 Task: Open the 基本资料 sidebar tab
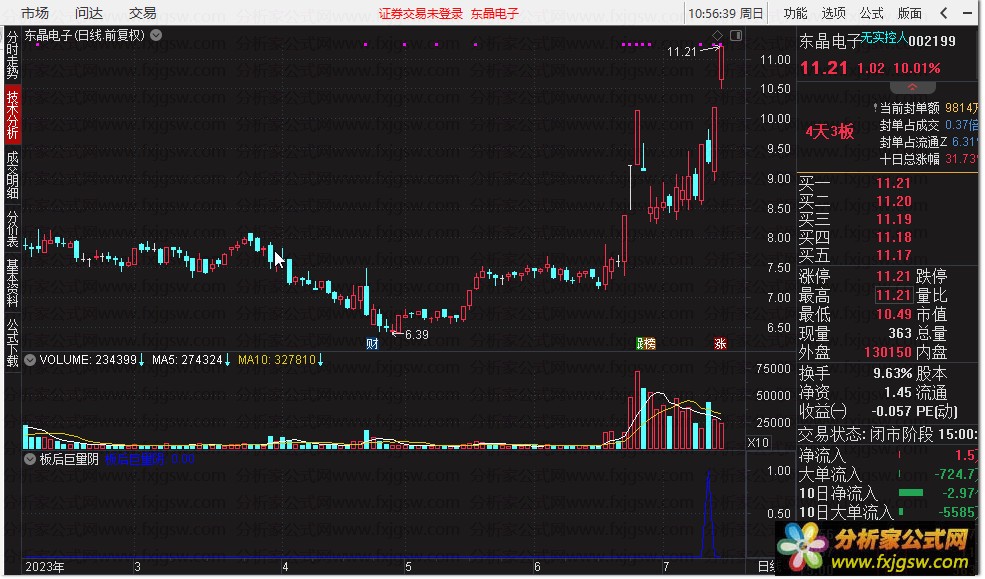point(13,283)
